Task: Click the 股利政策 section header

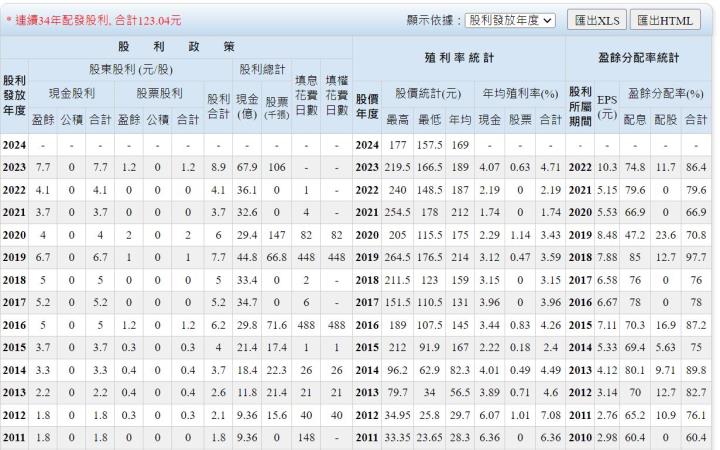Action: pyautogui.click(x=176, y=46)
